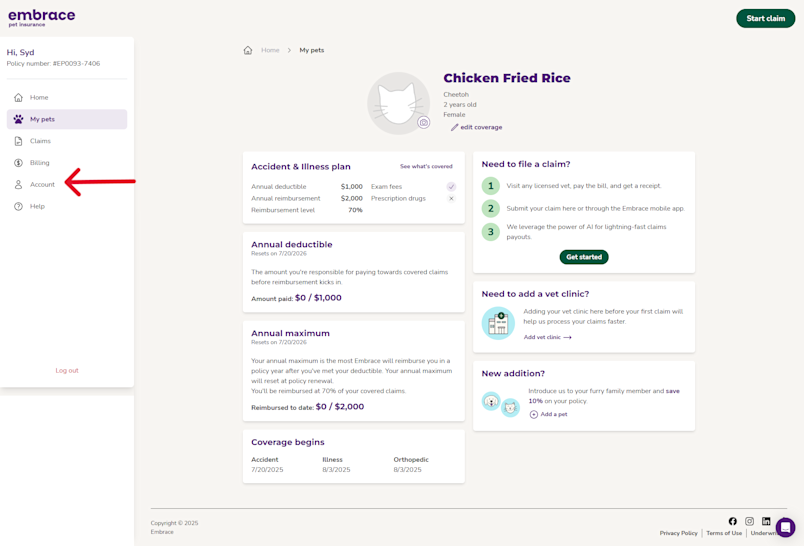This screenshot has width=804, height=546.
Task: Click the Hi, Syd greeting
Action: (21, 52)
